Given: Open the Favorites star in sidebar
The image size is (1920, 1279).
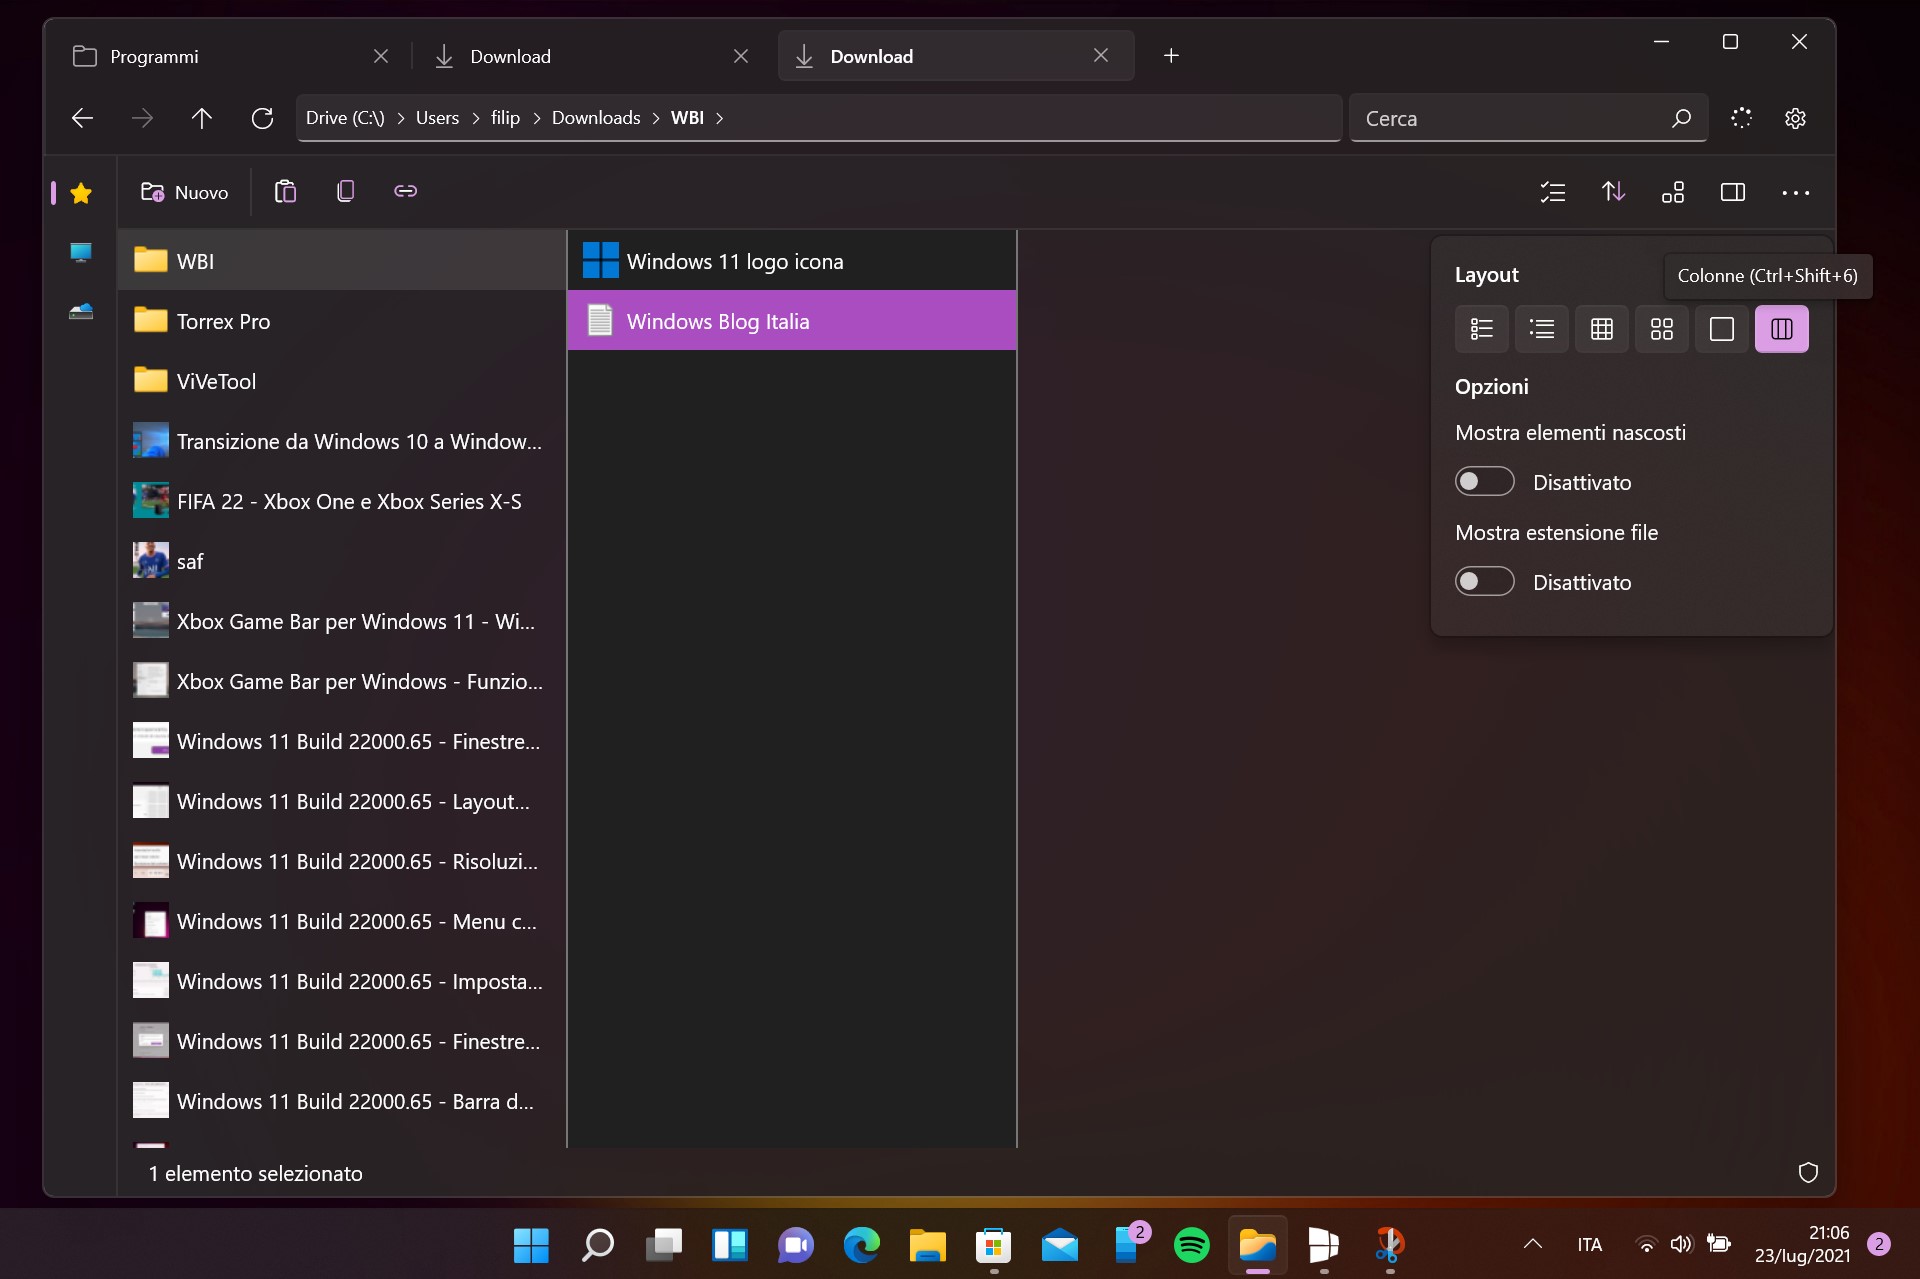Looking at the screenshot, I should click(x=81, y=193).
